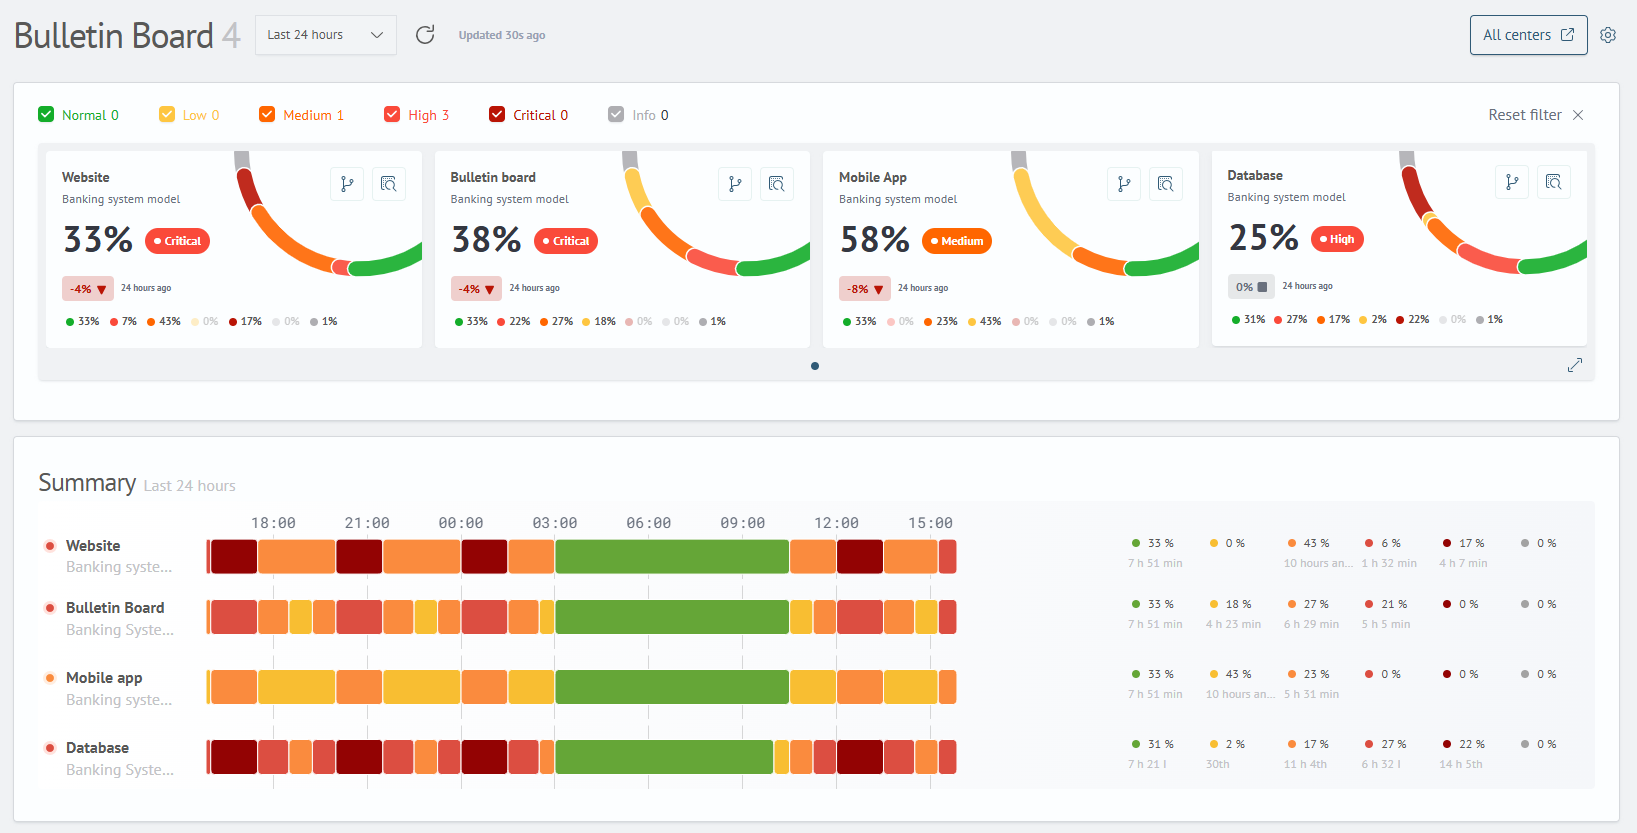
Task: Select the Website card title
Action: [x=86, y=177]
